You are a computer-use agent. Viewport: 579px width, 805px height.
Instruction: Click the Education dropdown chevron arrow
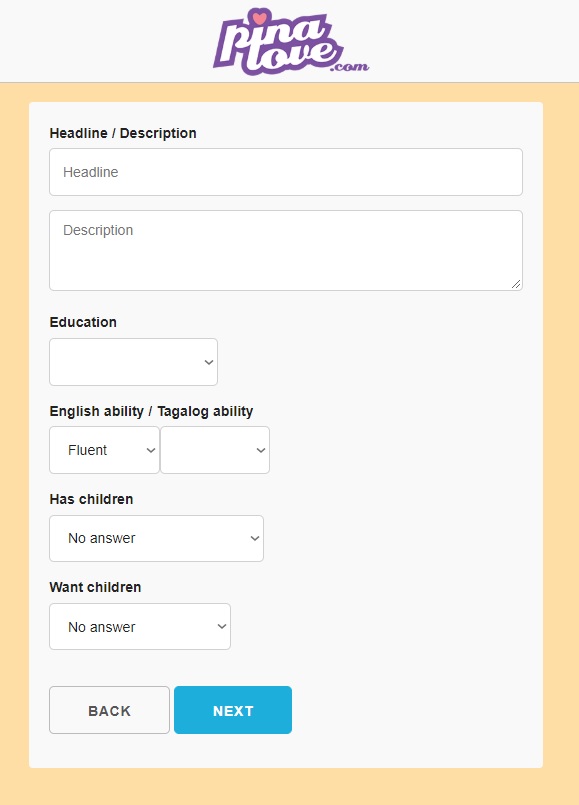point(208,362)
